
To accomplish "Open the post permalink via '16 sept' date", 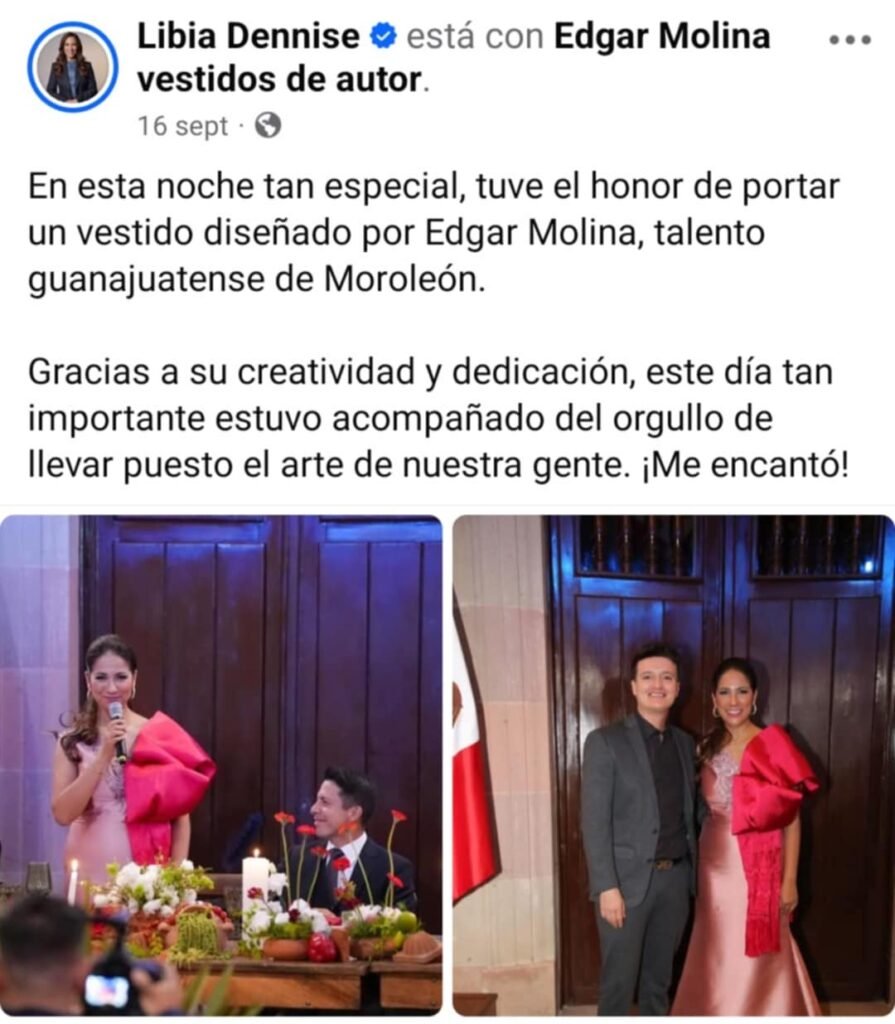I will pyautogui.click(x=183, y=126).
